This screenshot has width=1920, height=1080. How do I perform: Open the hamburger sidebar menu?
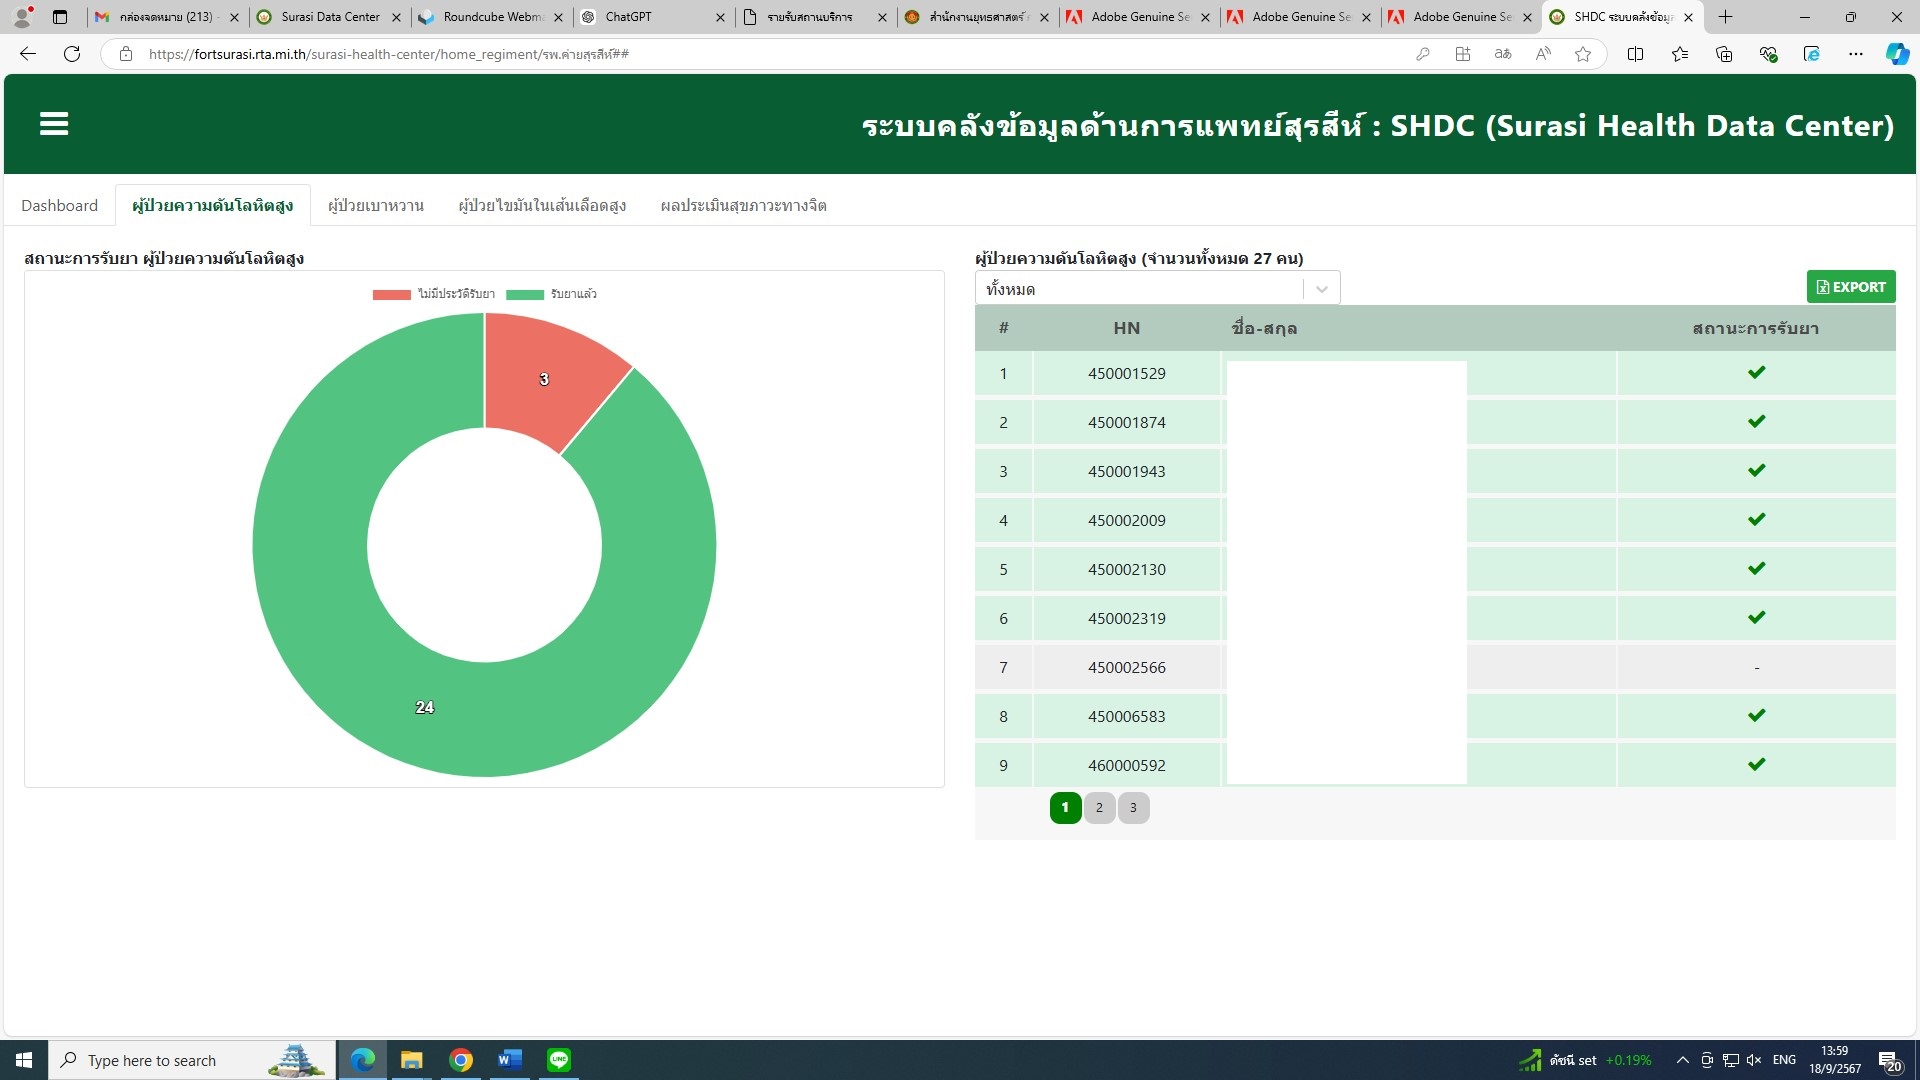(x=54, y=124)
